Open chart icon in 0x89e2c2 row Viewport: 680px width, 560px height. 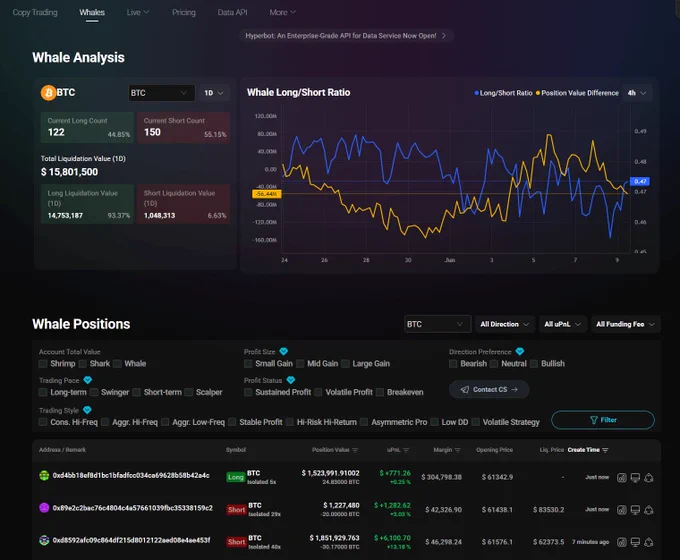click(x=621, y=510)
